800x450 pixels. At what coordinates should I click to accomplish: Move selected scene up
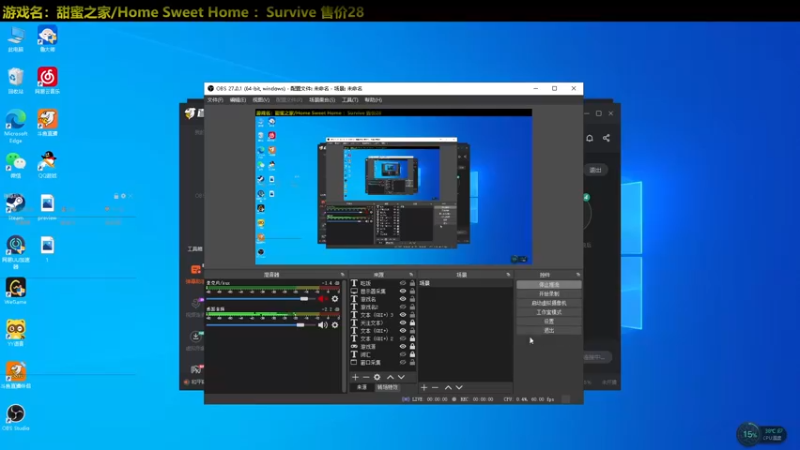click(448, 388)
